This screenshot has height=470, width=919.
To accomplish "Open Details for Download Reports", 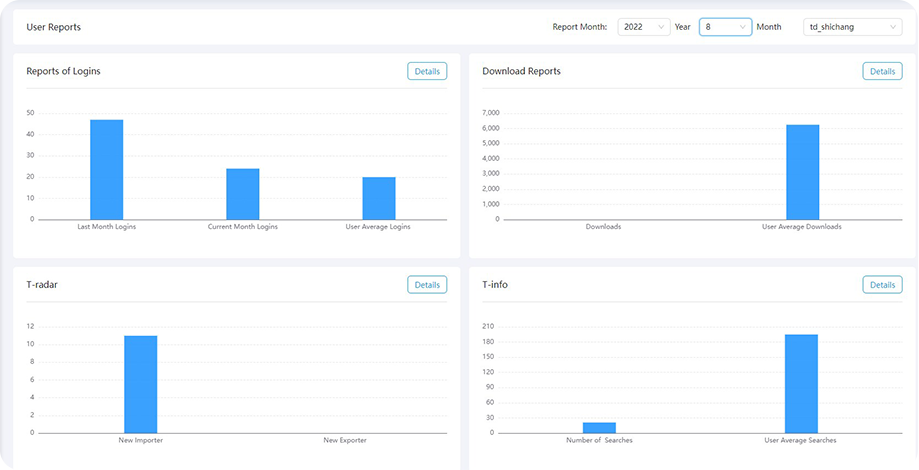I will (882, 71).
